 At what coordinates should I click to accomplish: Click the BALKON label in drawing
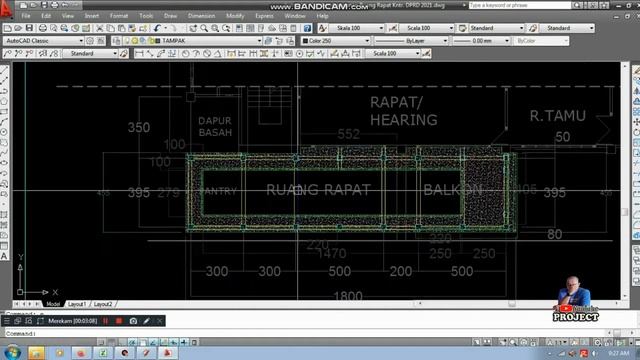click(x=452, y=190)
